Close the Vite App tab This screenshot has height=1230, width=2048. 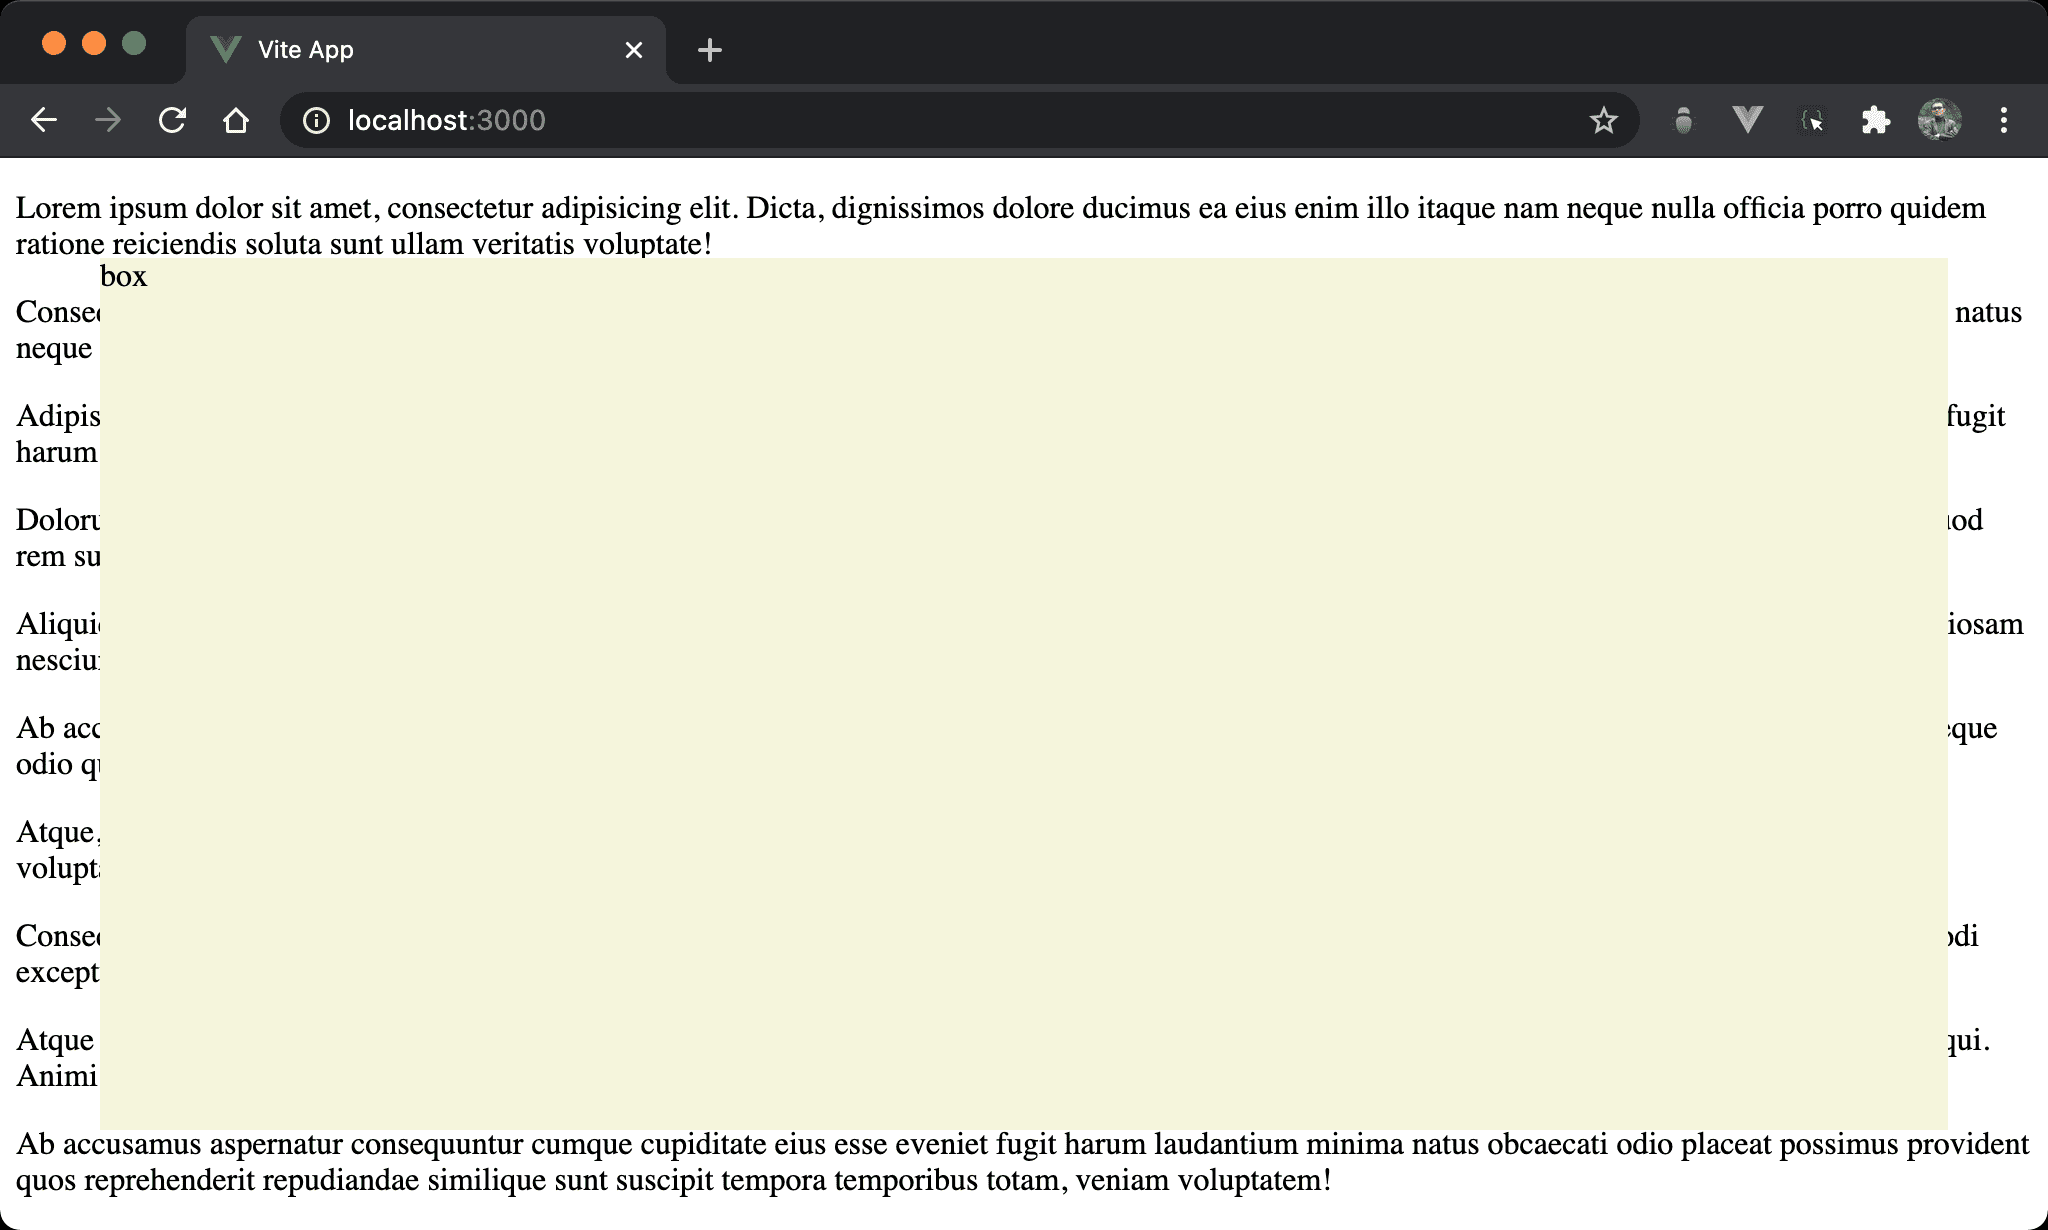(x=634, y=50)
